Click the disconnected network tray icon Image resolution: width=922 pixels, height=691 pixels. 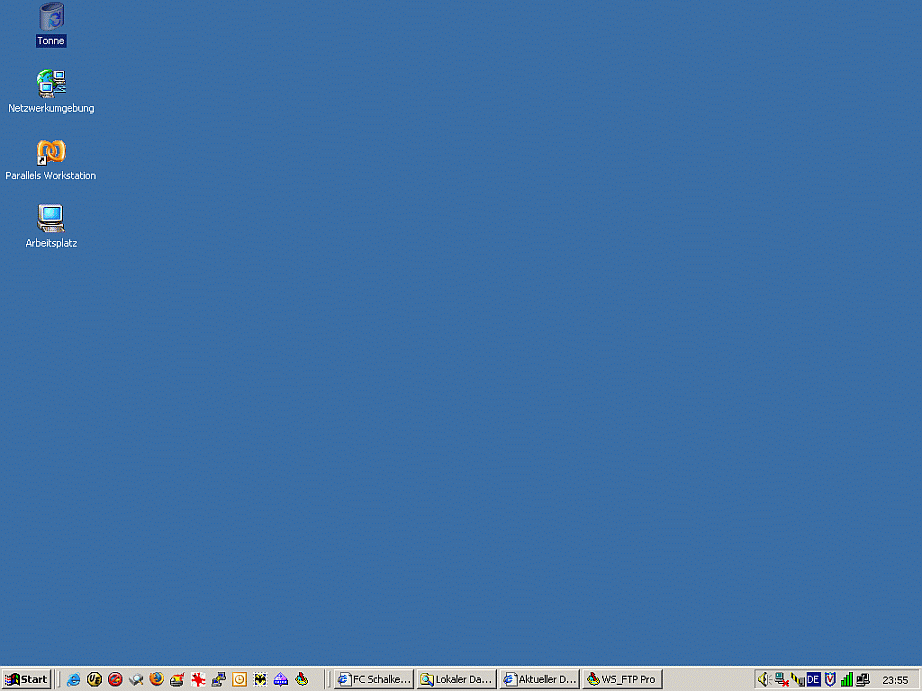coord(781,679)
